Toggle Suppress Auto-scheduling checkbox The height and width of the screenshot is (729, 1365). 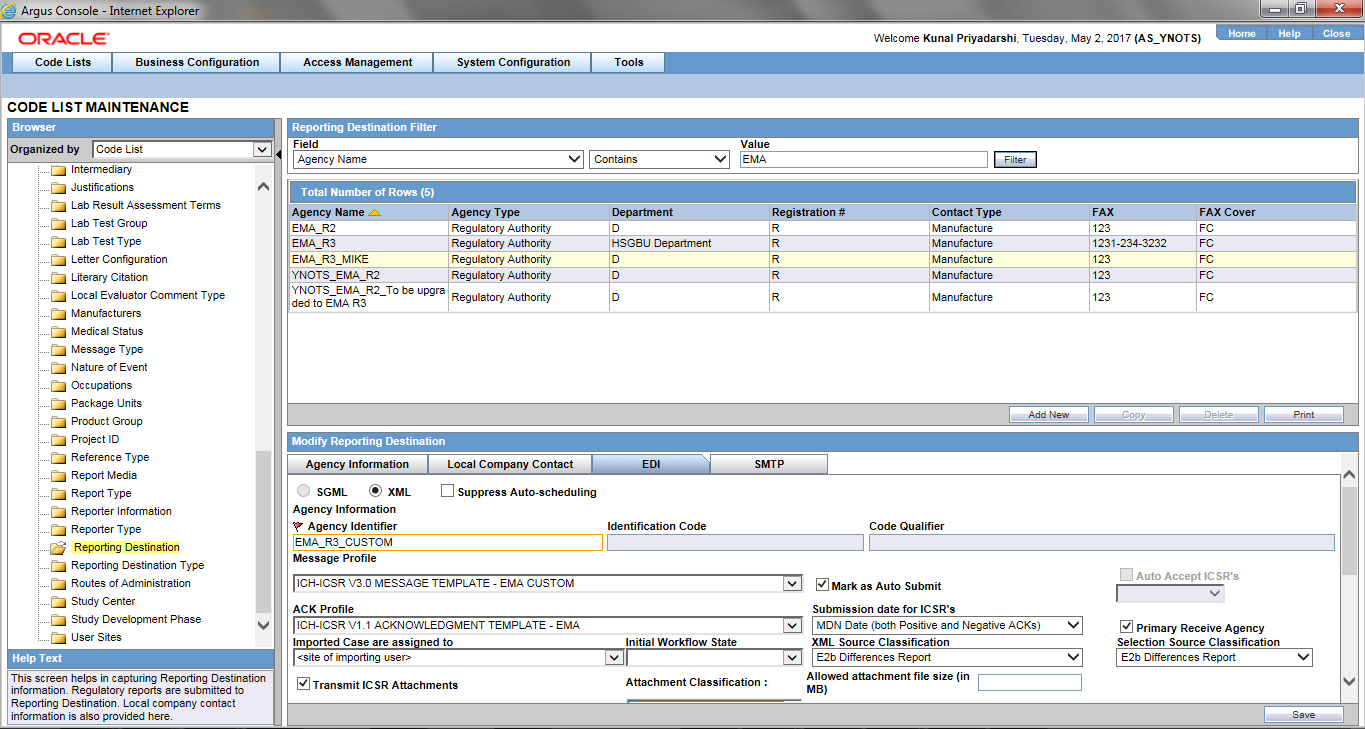coord(447,491)
